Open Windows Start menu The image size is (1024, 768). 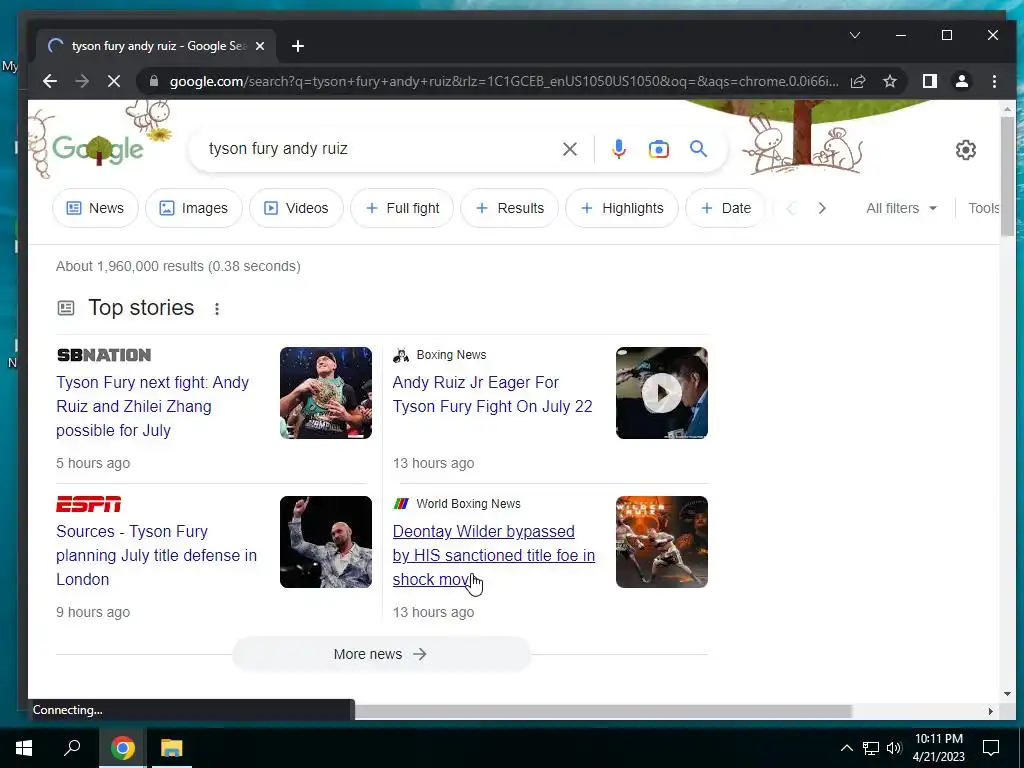(x=24, y=748)
